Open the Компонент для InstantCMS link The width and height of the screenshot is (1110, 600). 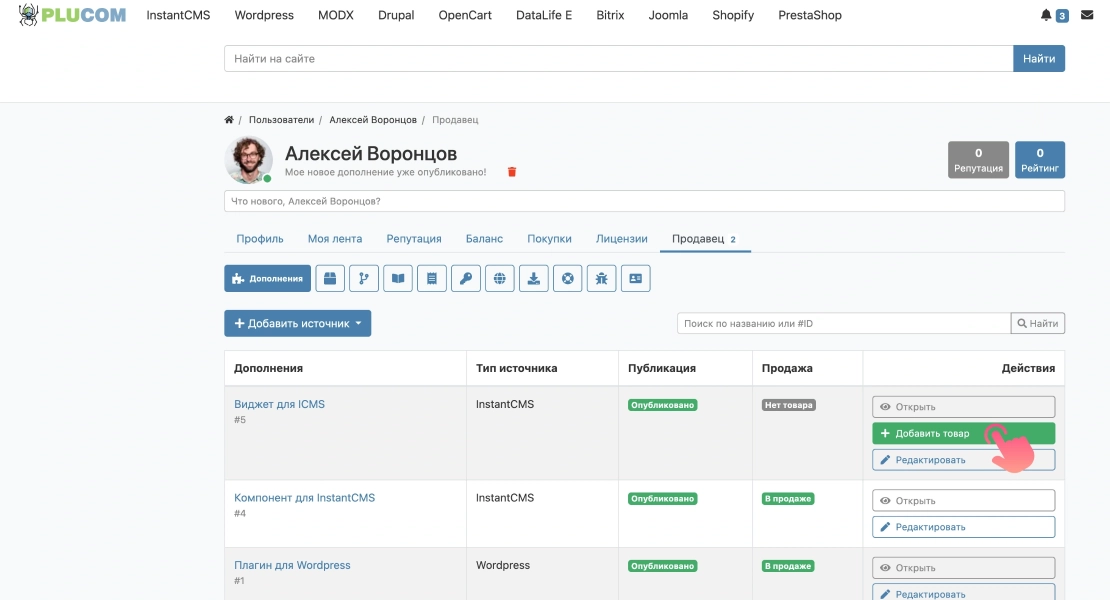(304, 497)
